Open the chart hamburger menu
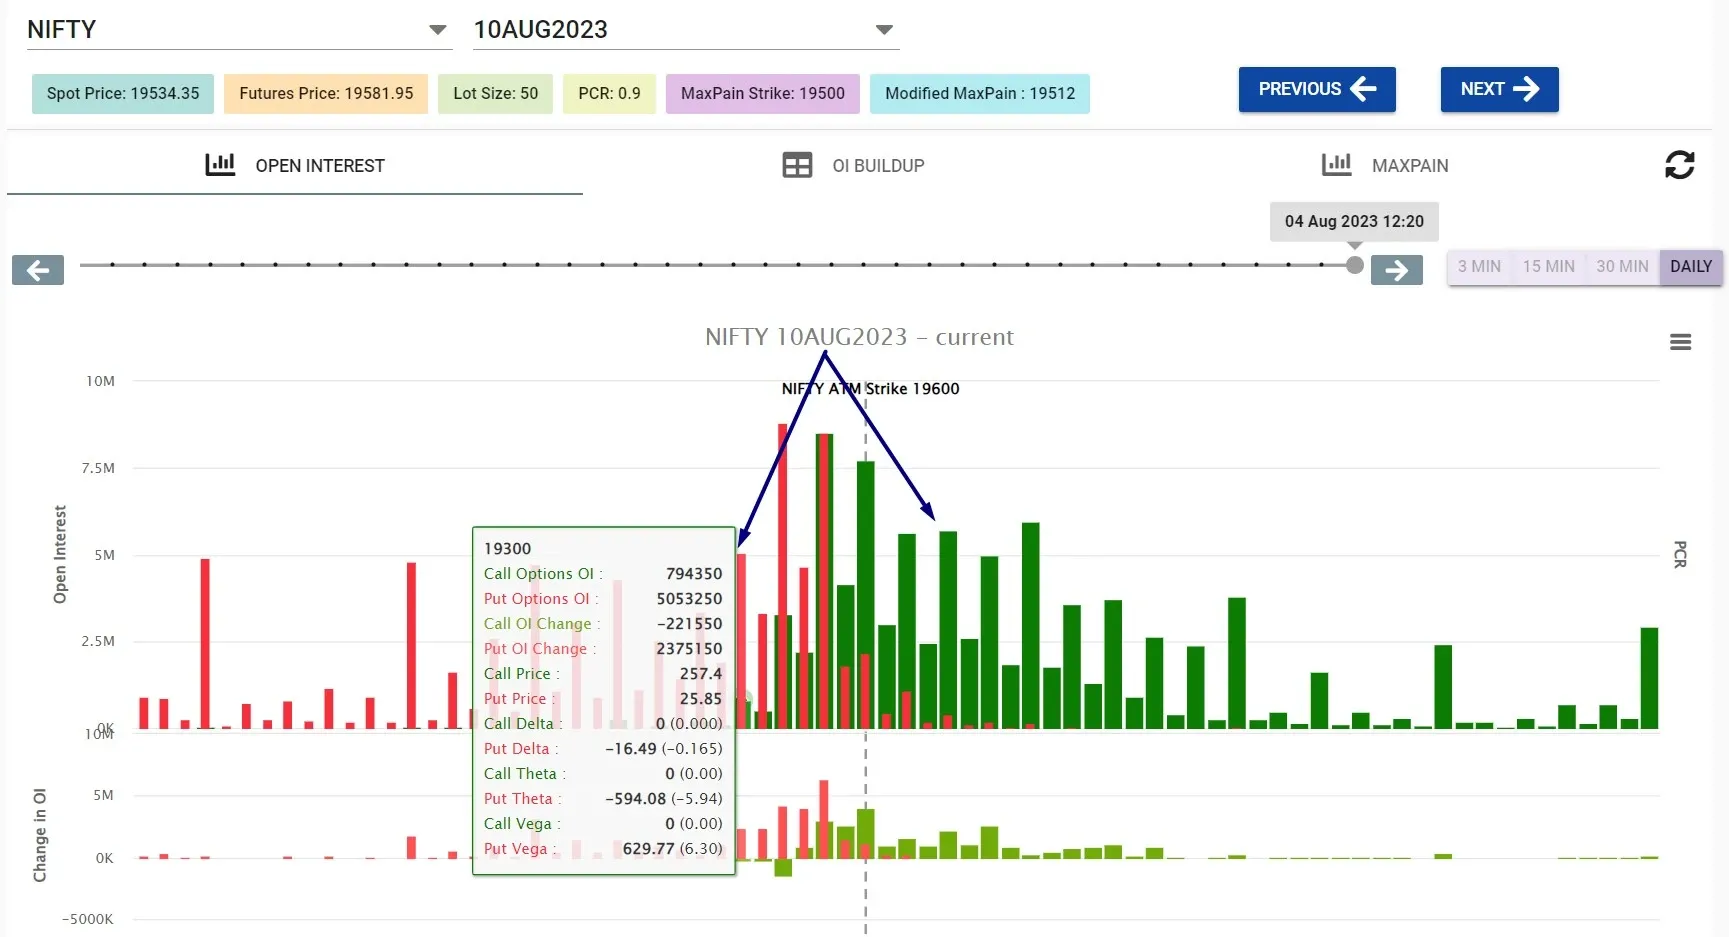1729x937 pixels. pyautogui.click(x=1680, y=343)
